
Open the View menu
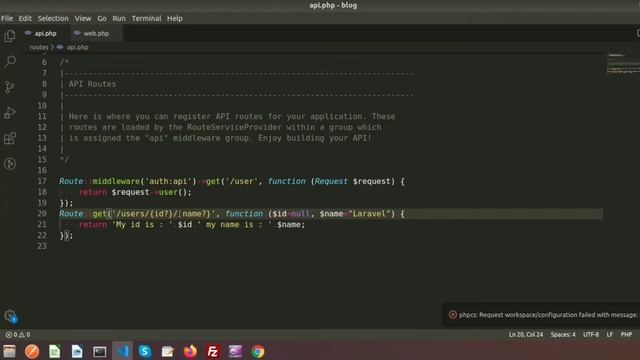[83, 18]
